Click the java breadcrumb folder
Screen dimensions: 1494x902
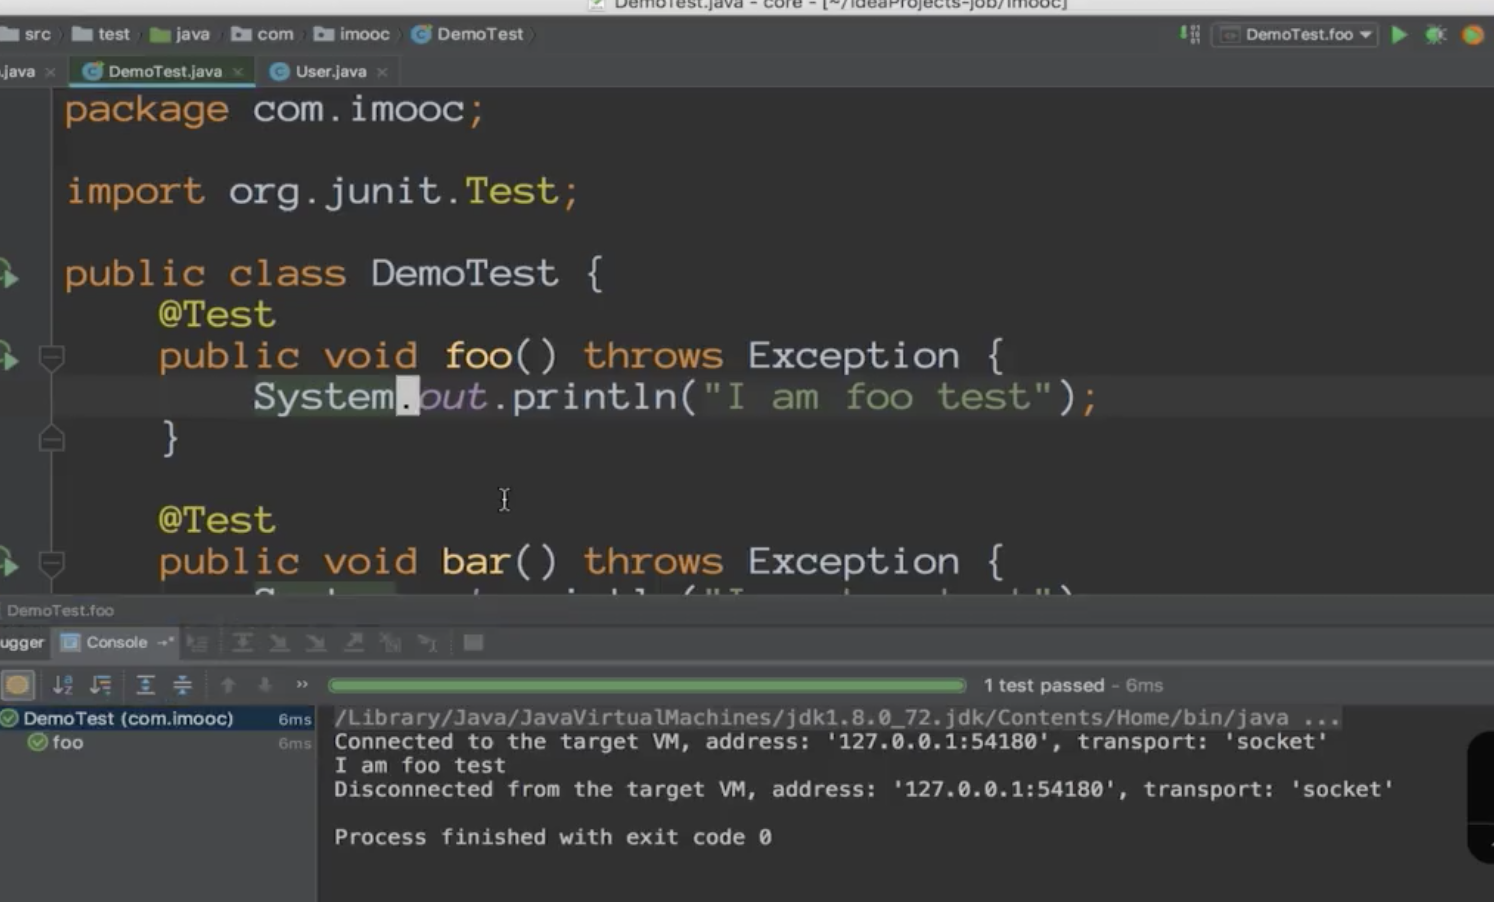coord(180,34)
